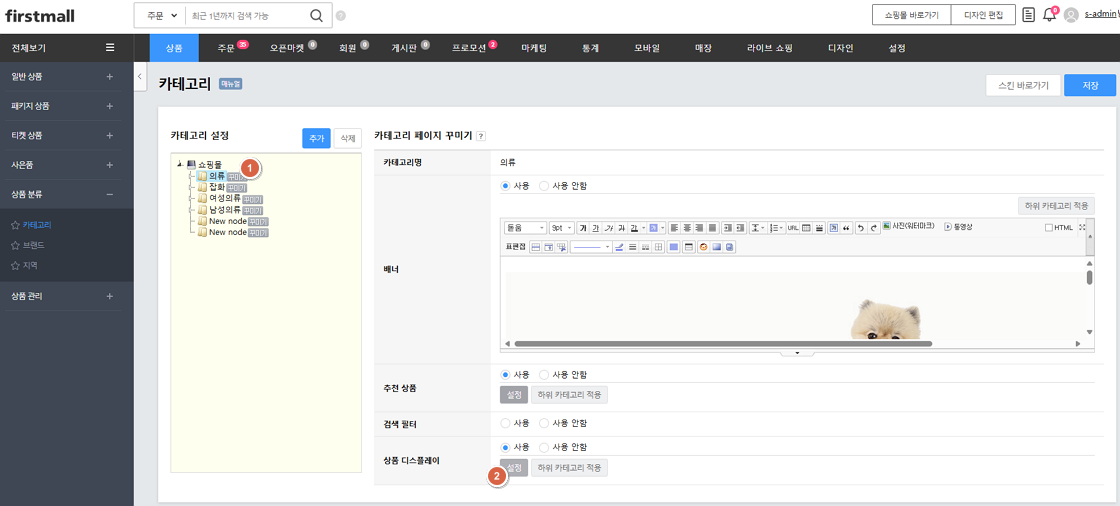Viewport: 1120px width, 506px height.
Task: Click the search magnifier icon
Action: pyautogui.click(x=316, y=16)
